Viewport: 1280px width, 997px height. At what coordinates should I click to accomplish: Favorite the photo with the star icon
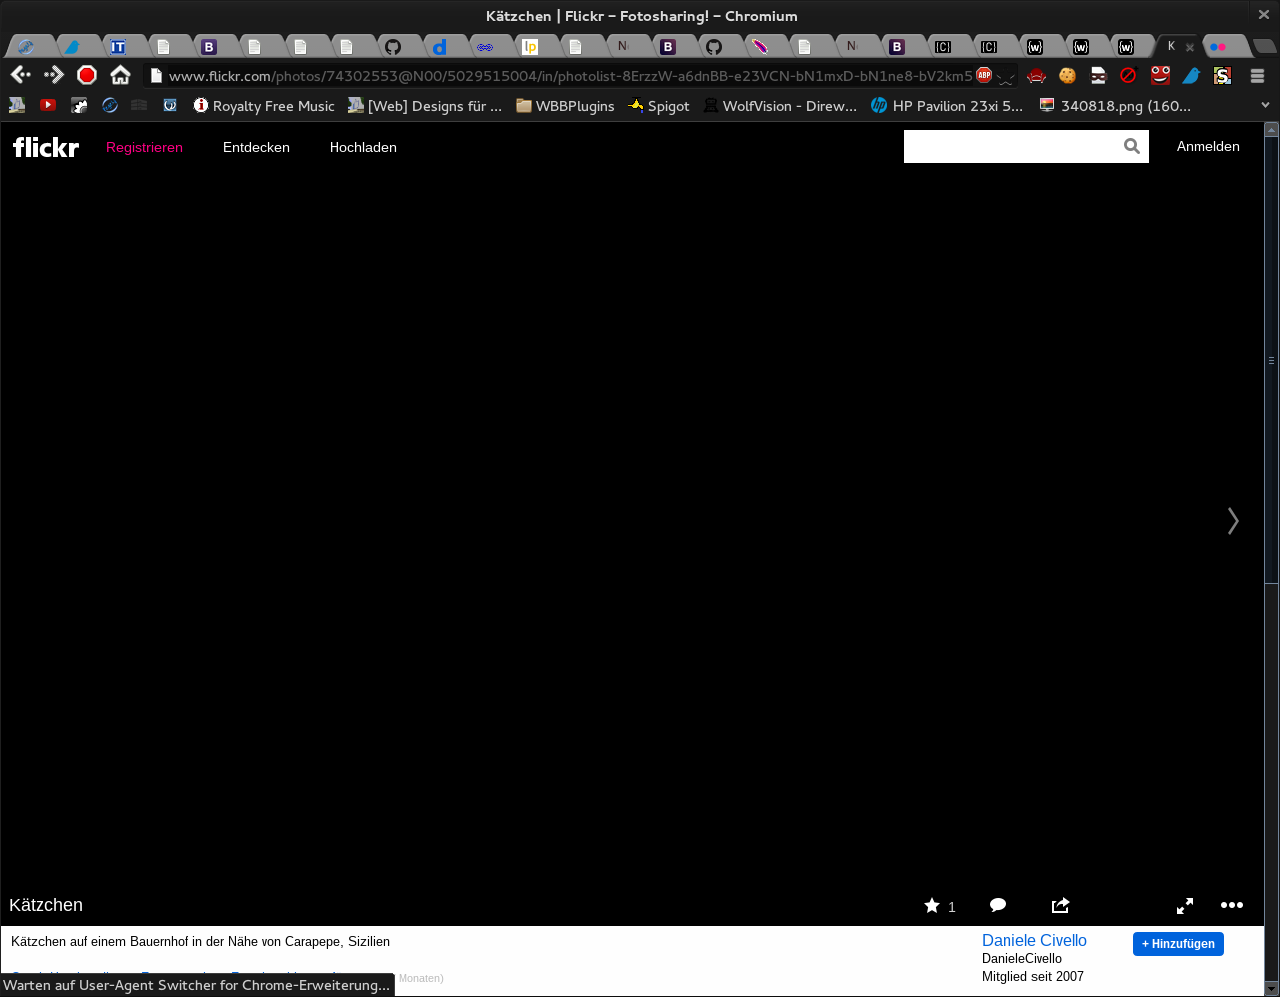click(932, 906)
